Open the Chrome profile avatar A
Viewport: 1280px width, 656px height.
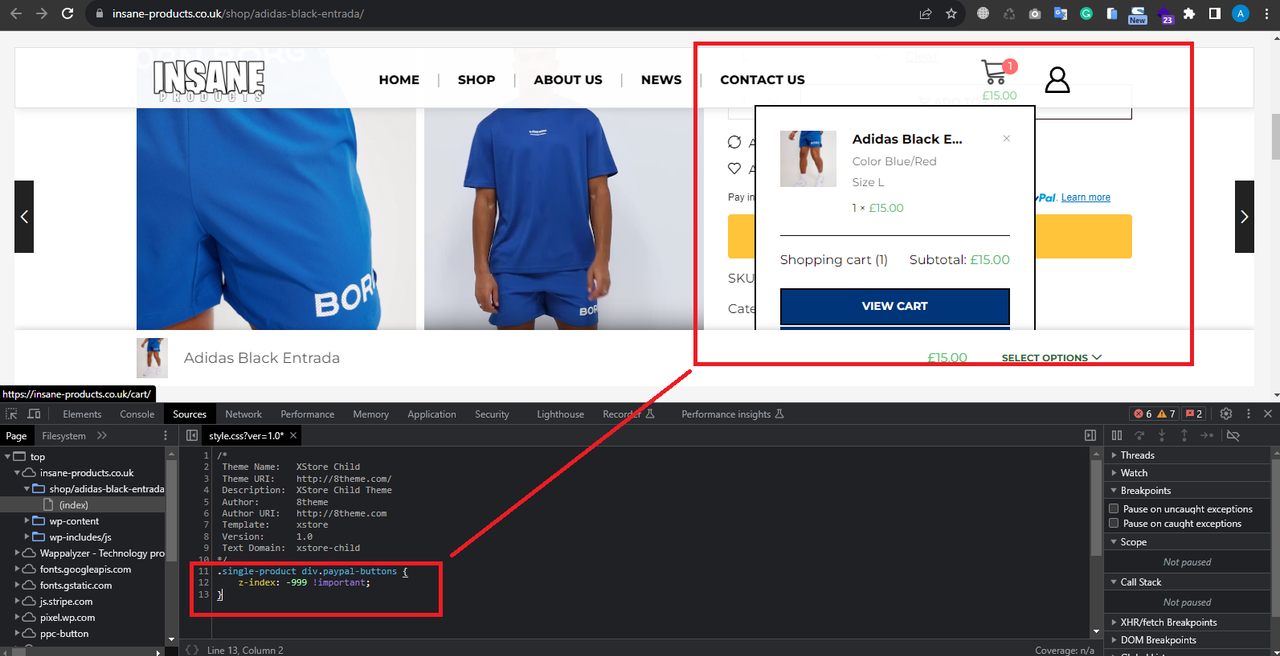[1240, 14]
